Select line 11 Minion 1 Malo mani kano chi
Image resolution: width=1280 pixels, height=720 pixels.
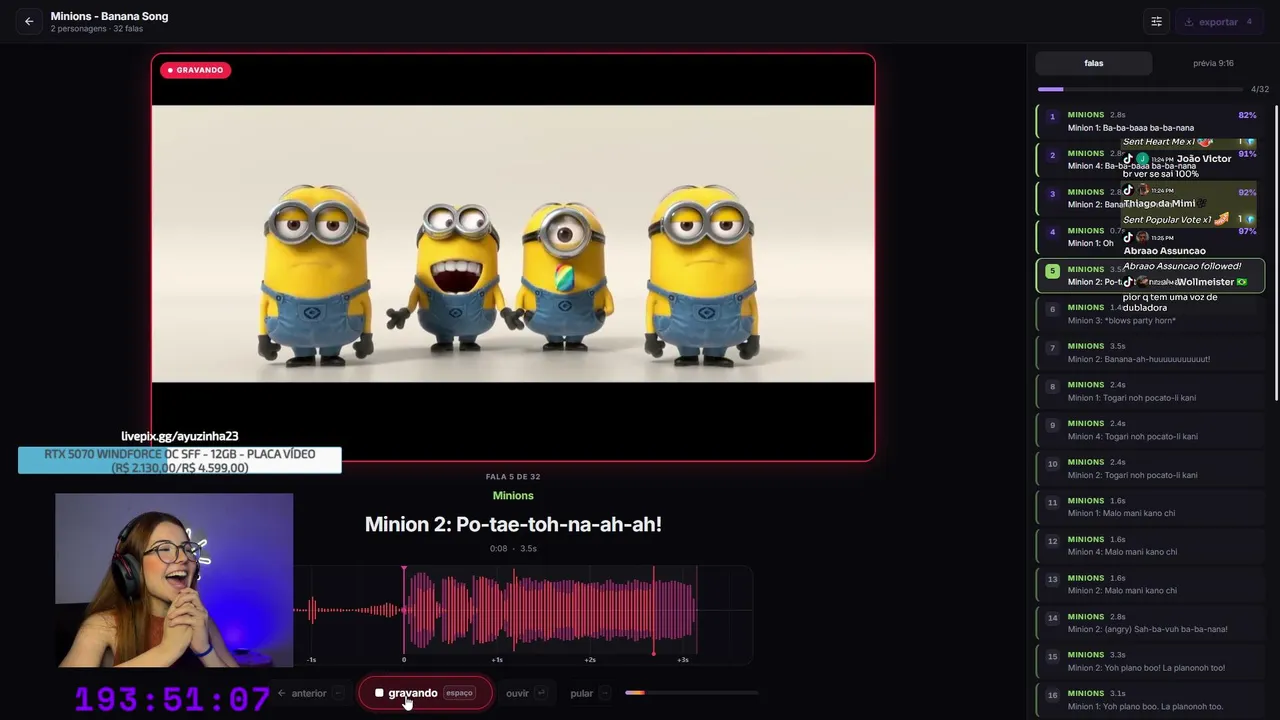point(1151,507)
